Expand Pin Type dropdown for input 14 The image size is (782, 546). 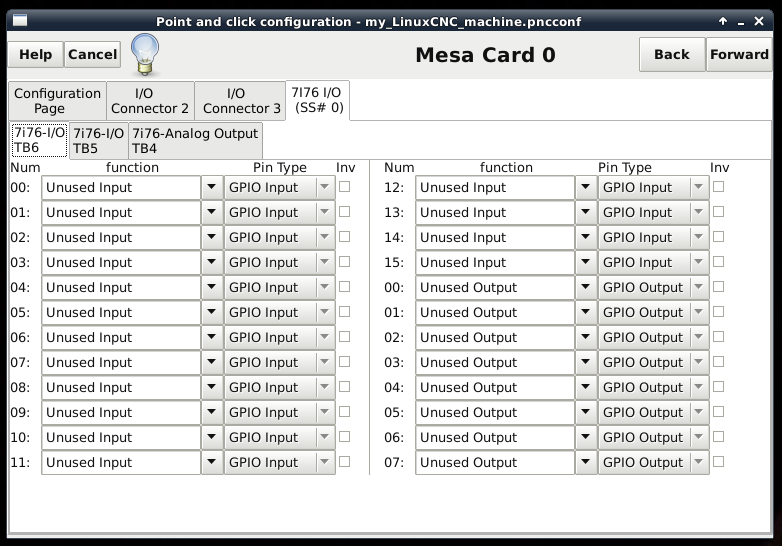pyautogui.click(x=653, y=237)
